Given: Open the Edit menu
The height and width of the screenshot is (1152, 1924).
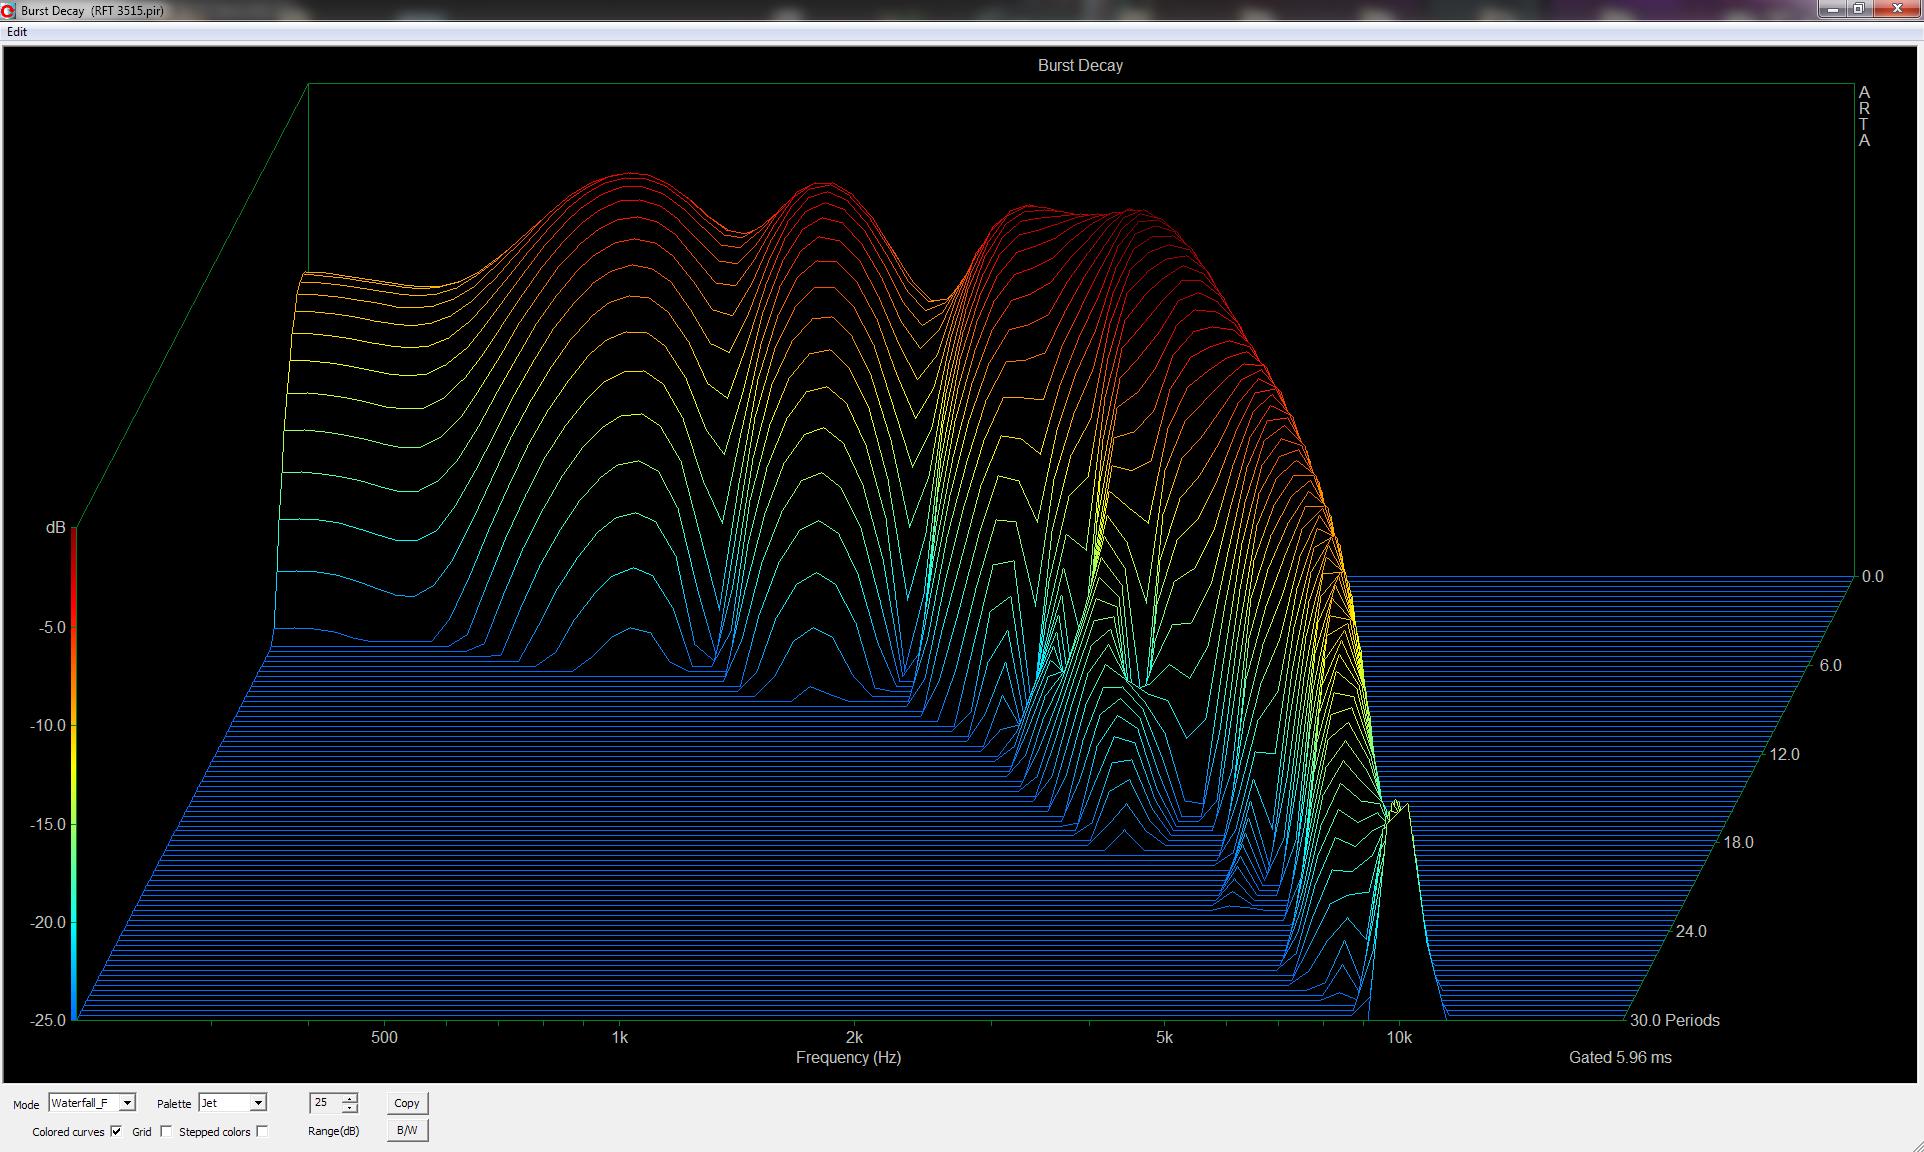Looking at the screenshot, I should point(17,32).
